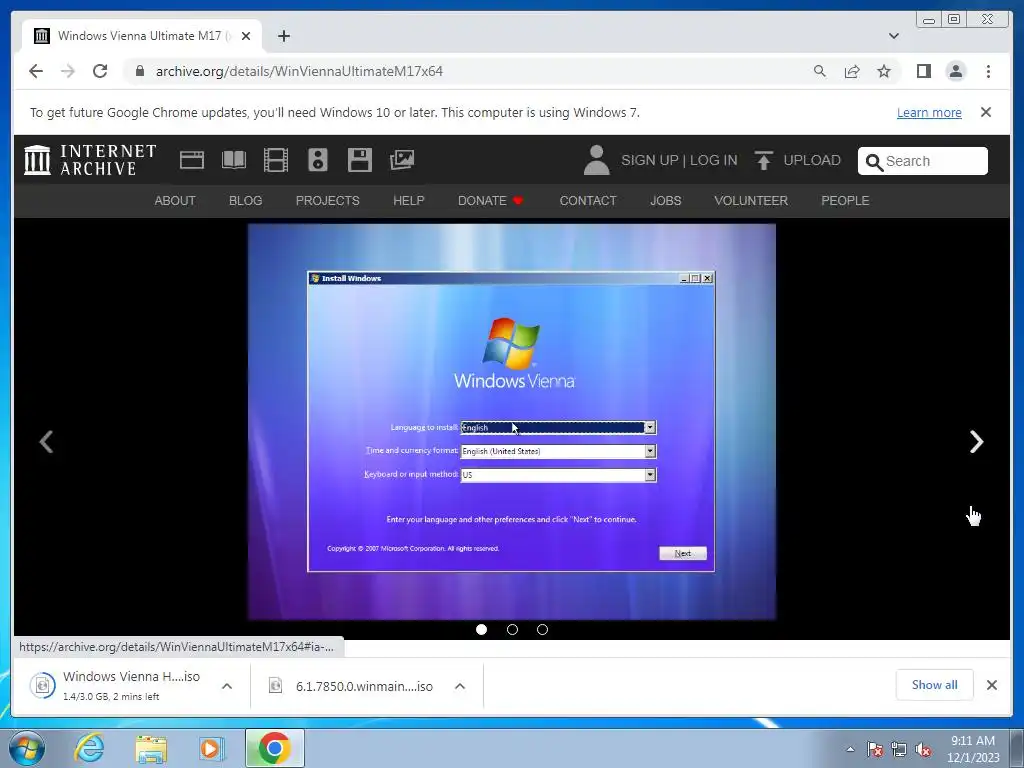Bookmark this tab with star icon
Image resolution: width=1024 pixels, height=768 pixels.
point(884,71)
